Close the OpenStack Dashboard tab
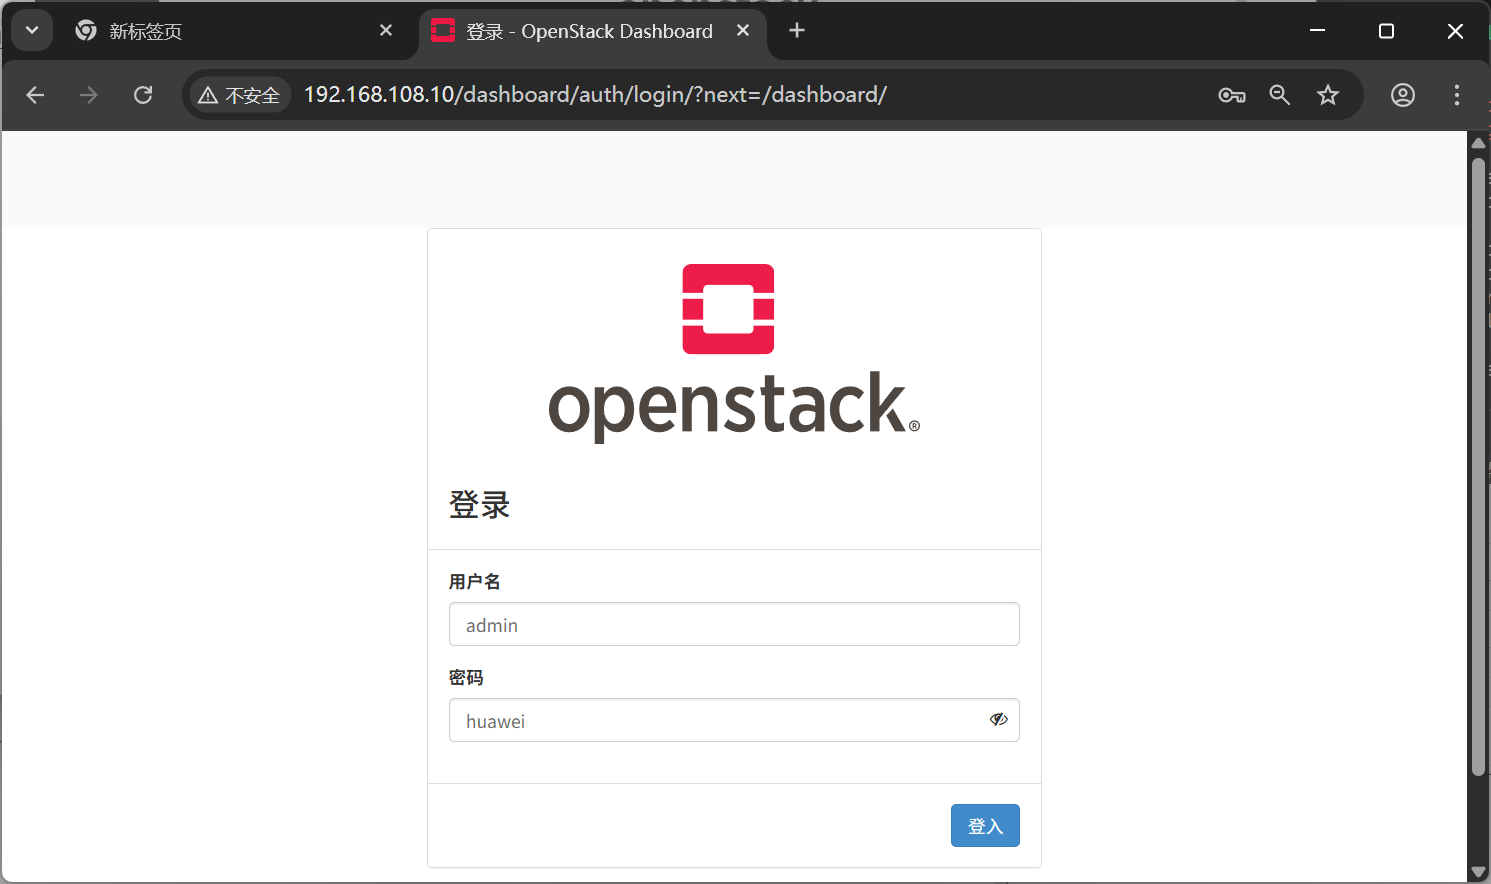Image resolution: width=1491 pixels, height=884 pixels. pyautogui.click(x=743, y=31)
